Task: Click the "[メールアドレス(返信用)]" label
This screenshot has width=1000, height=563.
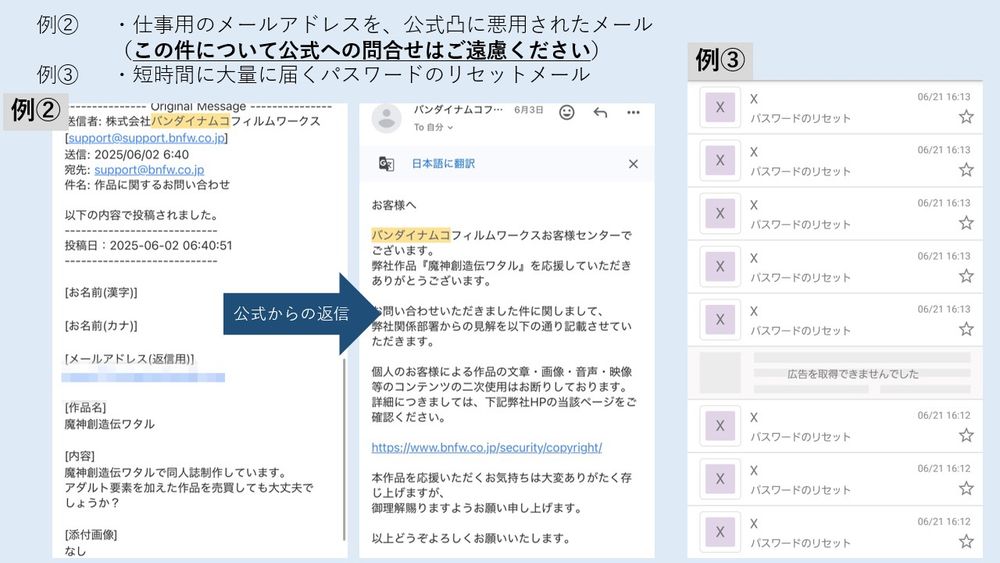Action: (x=129, y=359)
